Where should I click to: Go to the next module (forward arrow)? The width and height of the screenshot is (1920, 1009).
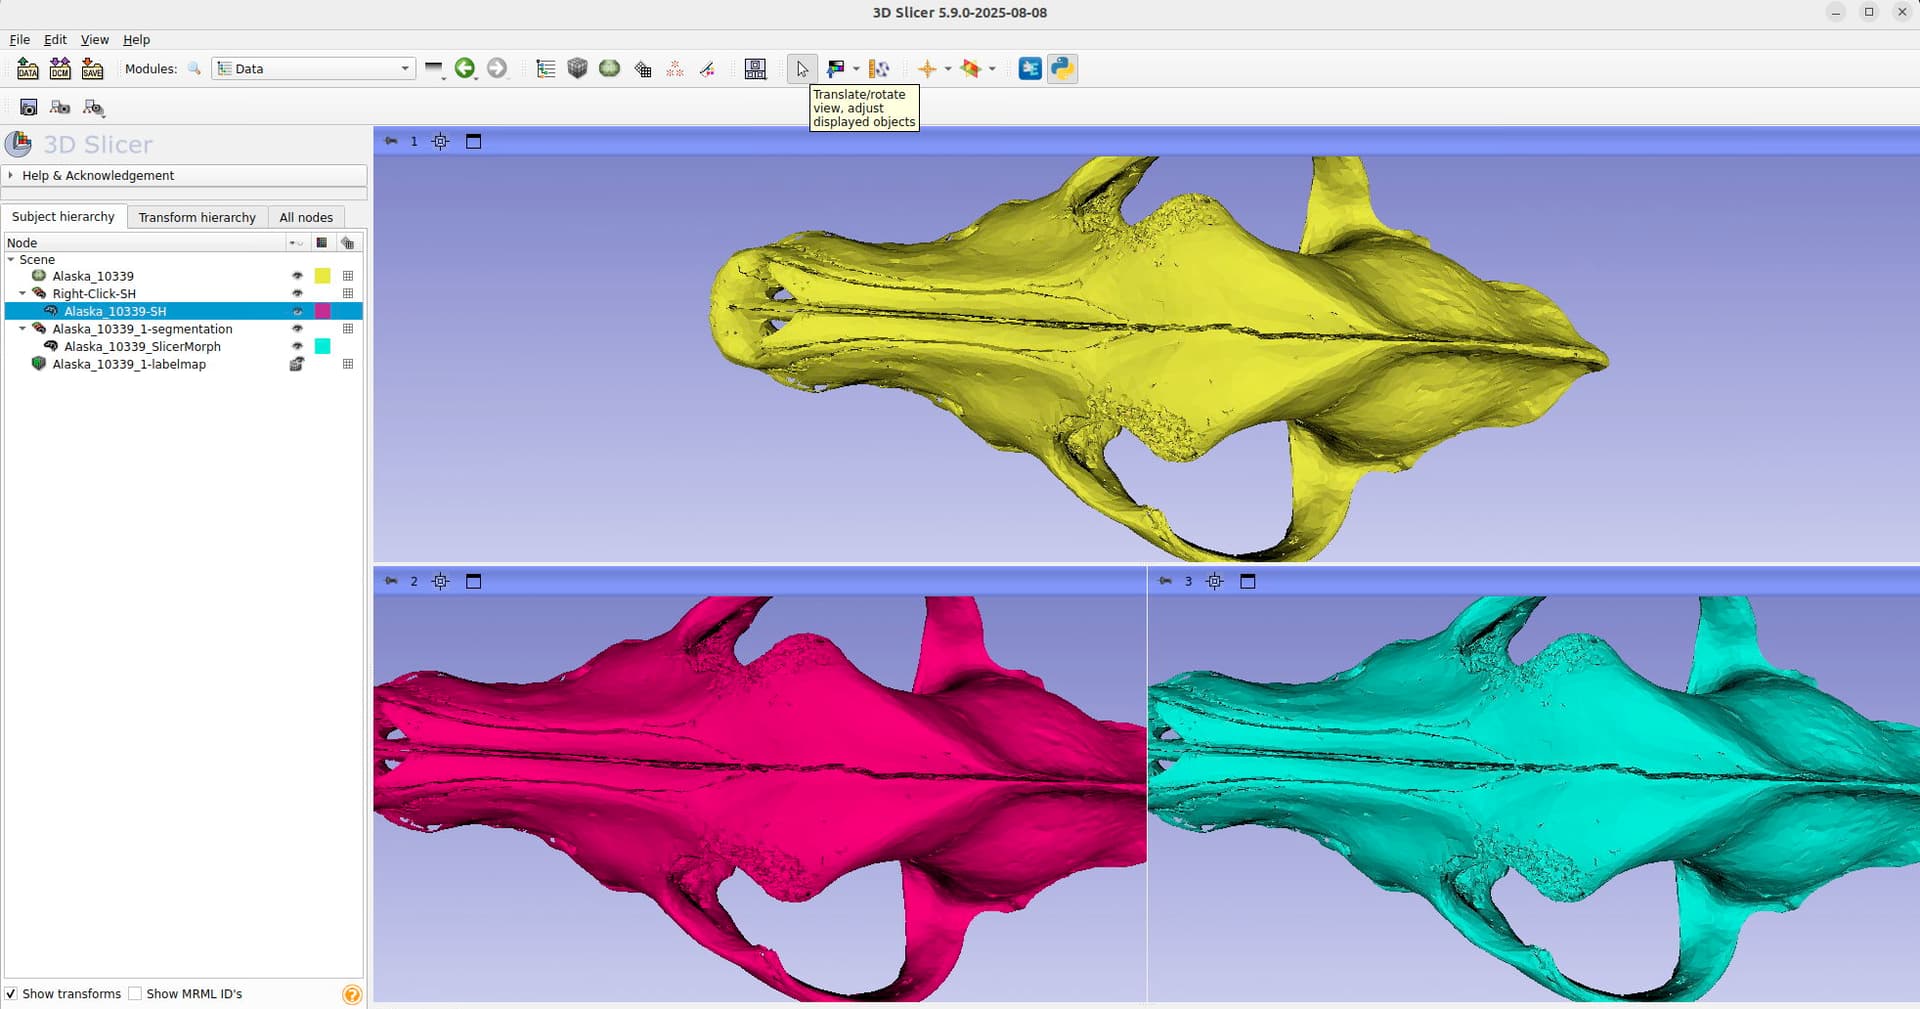[497, 69]
